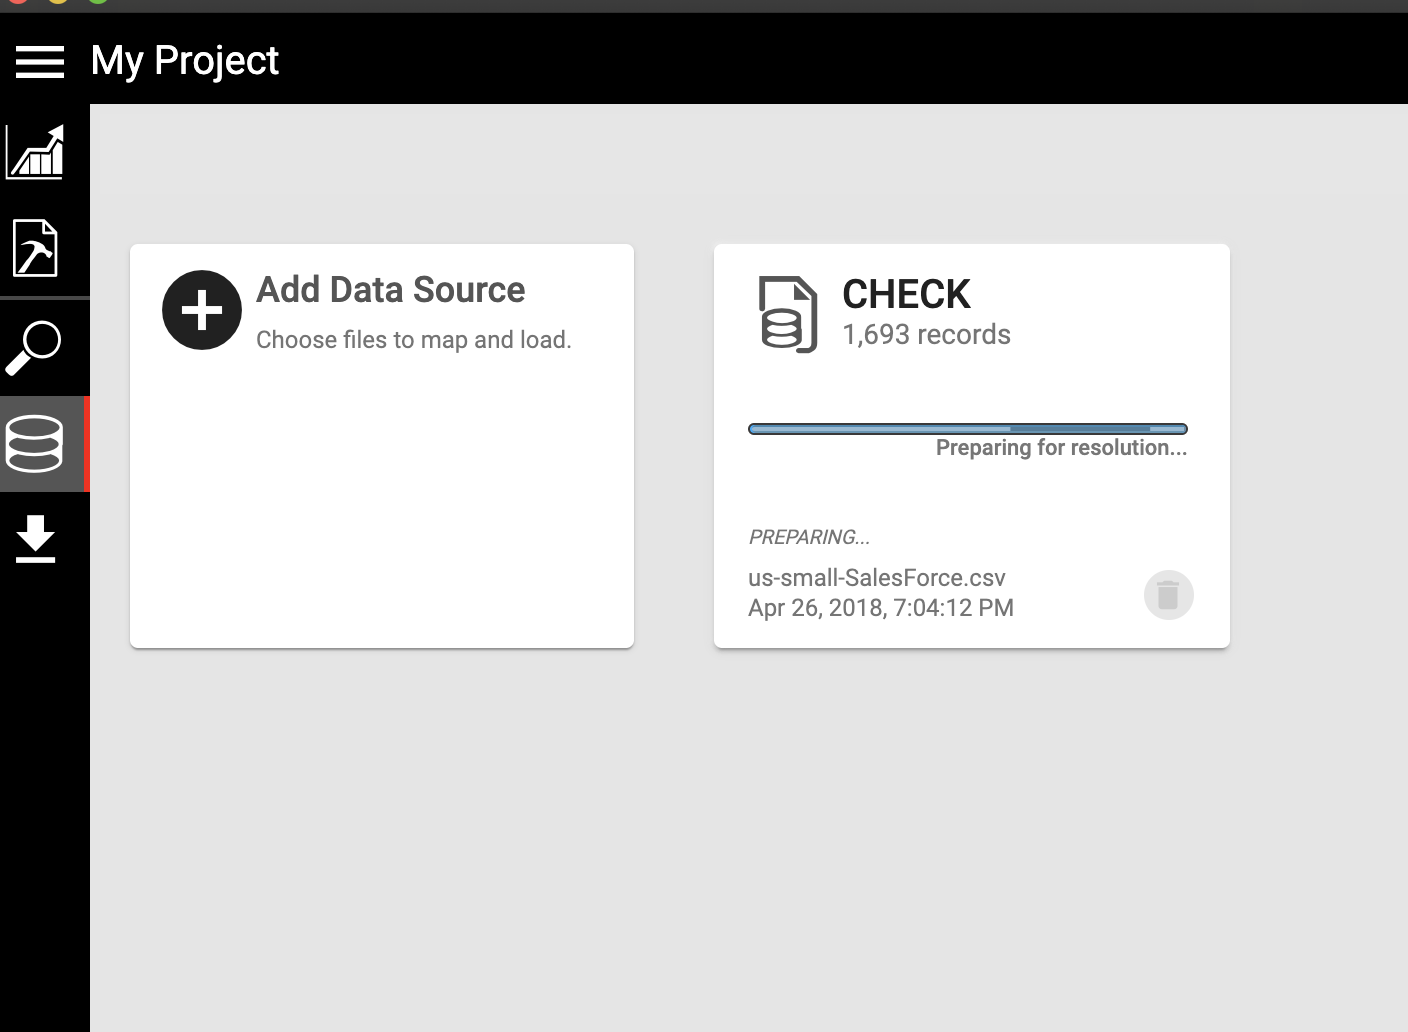This screenshot has width=1408, height=1032.
Task: Open the magnifying glass search view
Action: 34,347
